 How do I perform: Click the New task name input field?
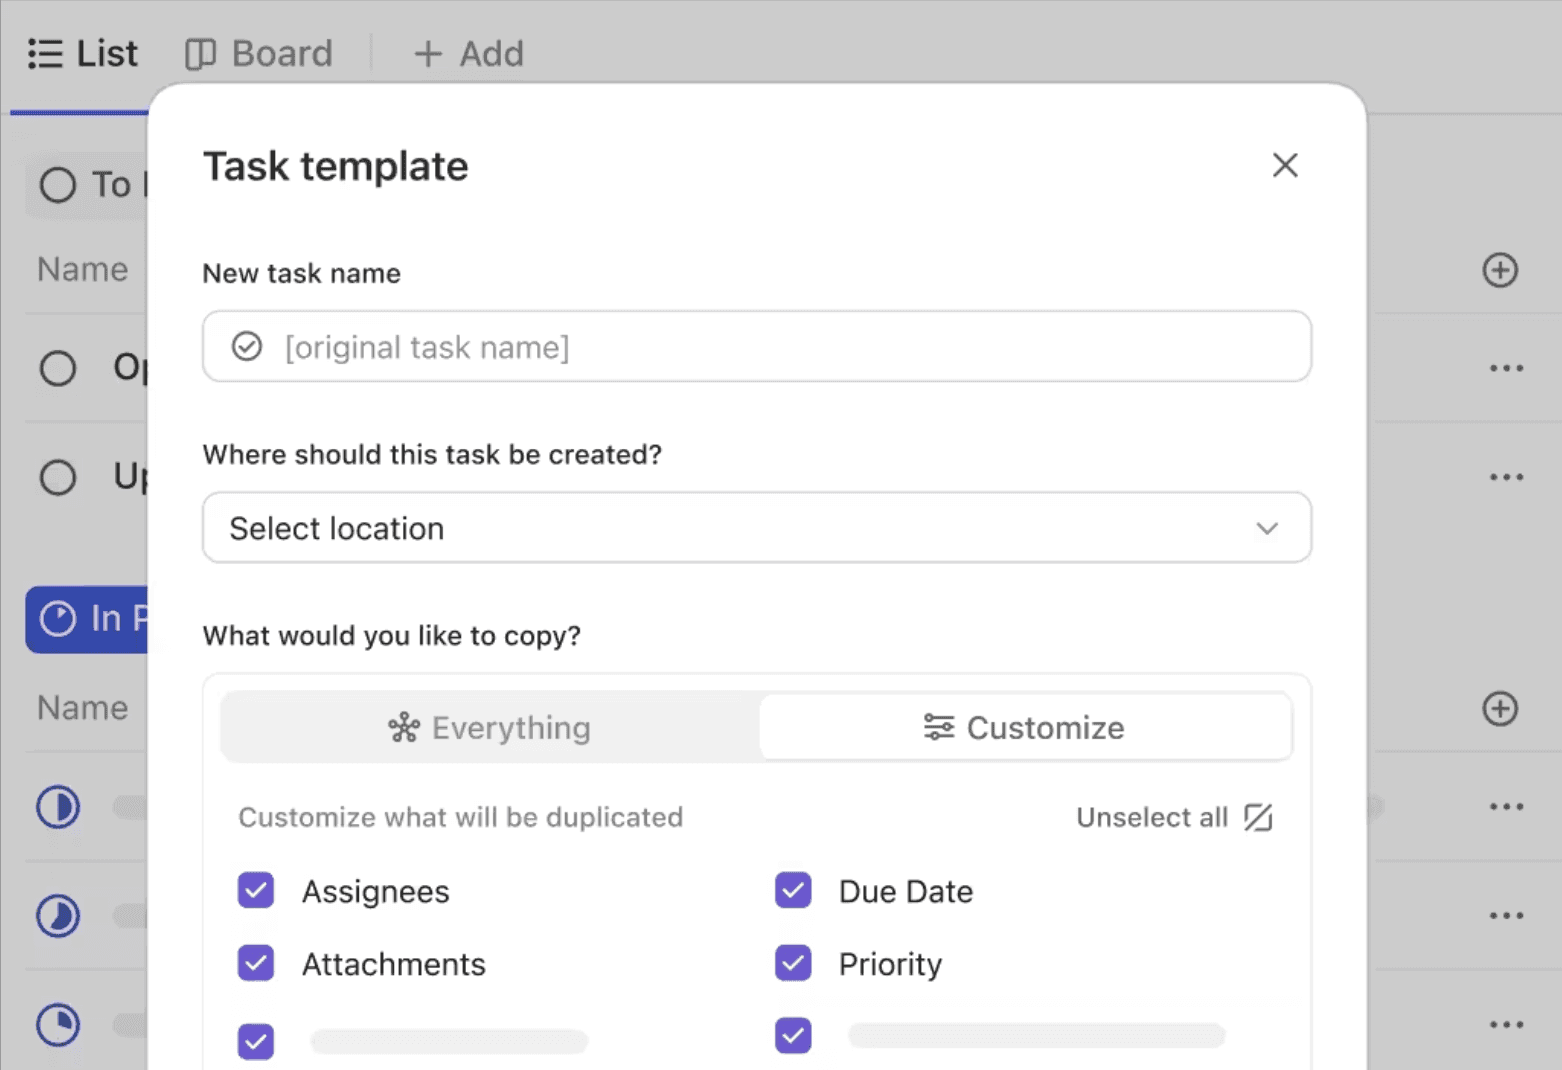[x=757, y=346]
